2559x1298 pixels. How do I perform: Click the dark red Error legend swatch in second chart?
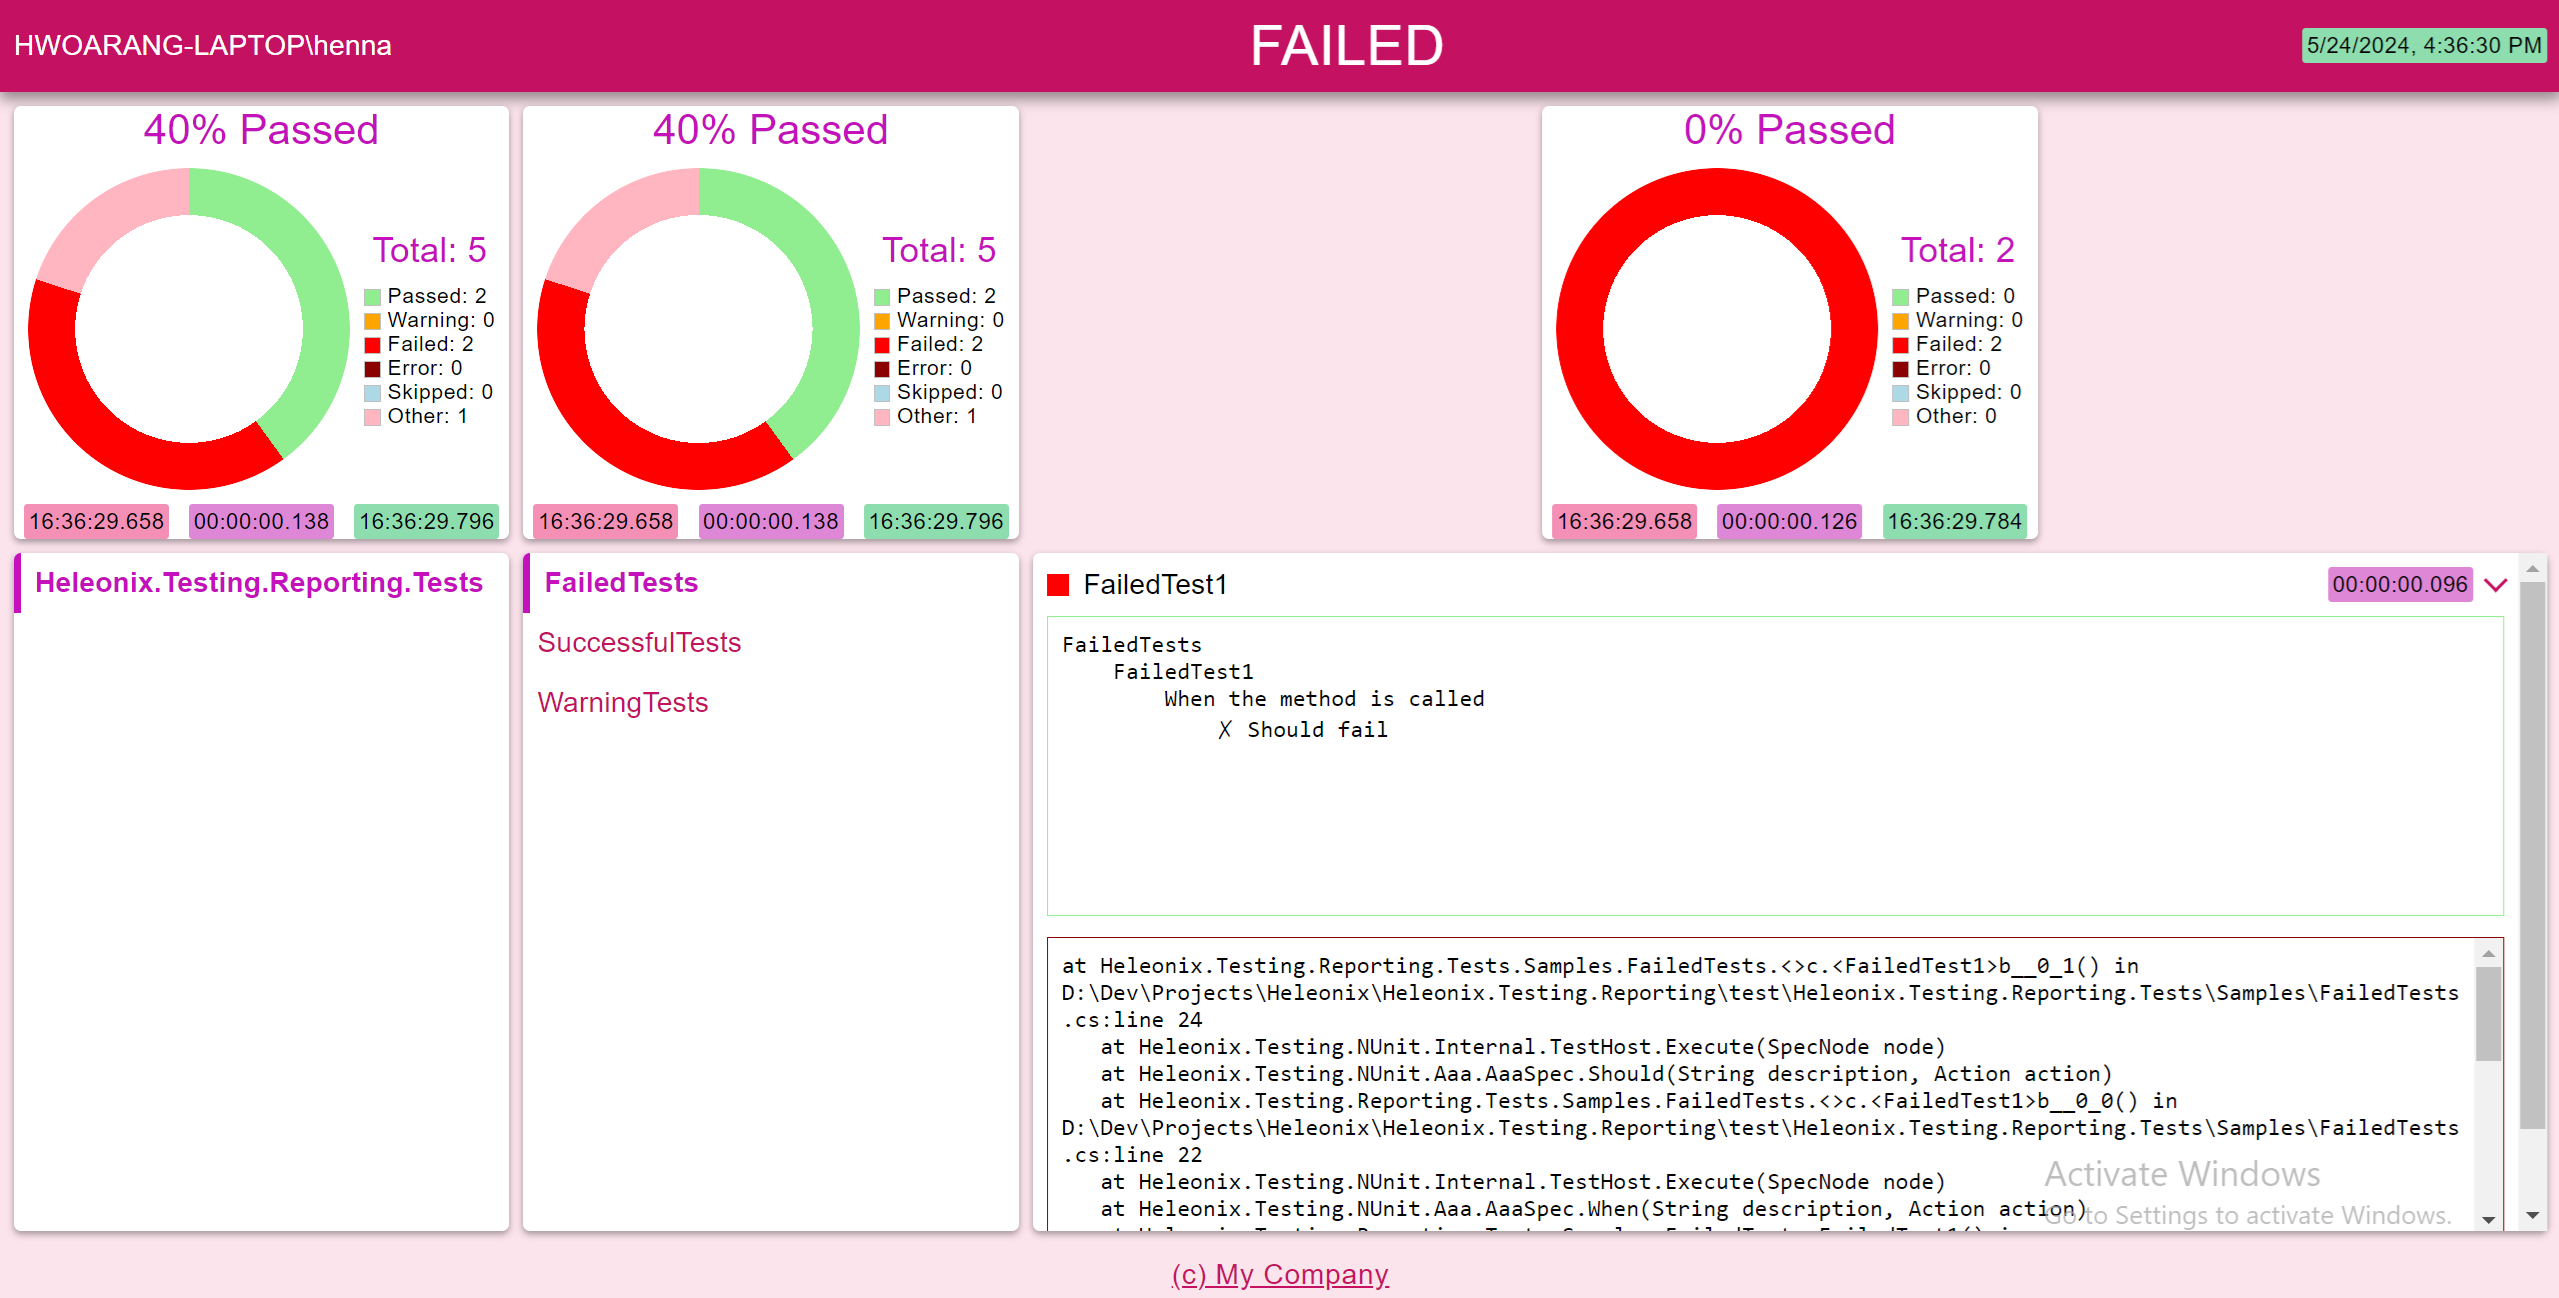882,369
